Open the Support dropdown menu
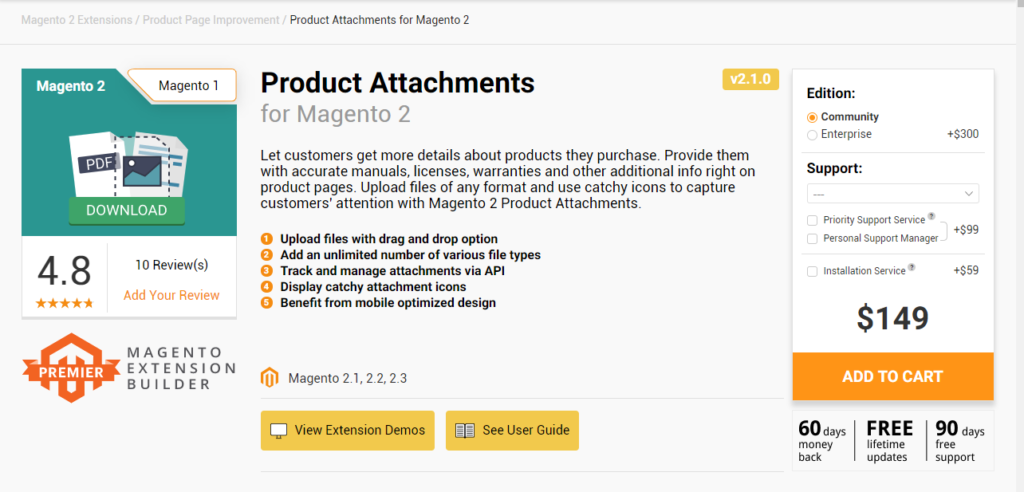This screenshot has width=1024, height=492. point(892,193)
